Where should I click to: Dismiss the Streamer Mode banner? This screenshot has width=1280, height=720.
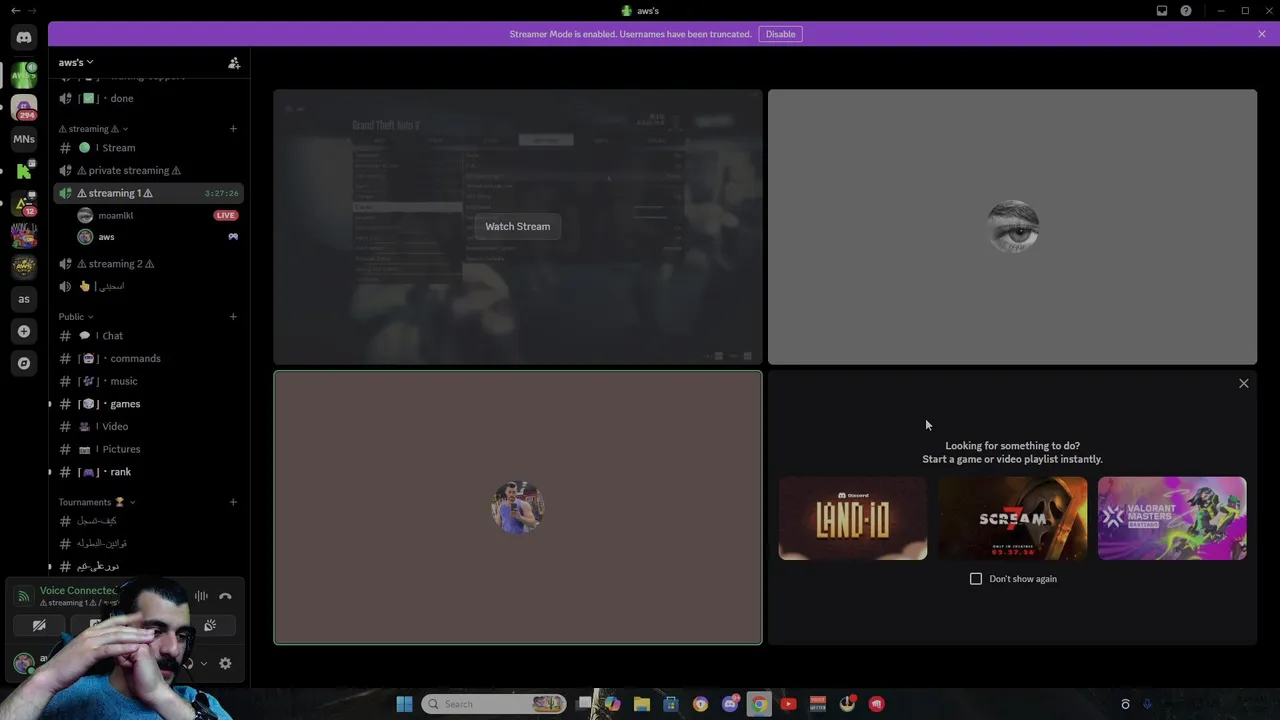(x=1262, y=34)
